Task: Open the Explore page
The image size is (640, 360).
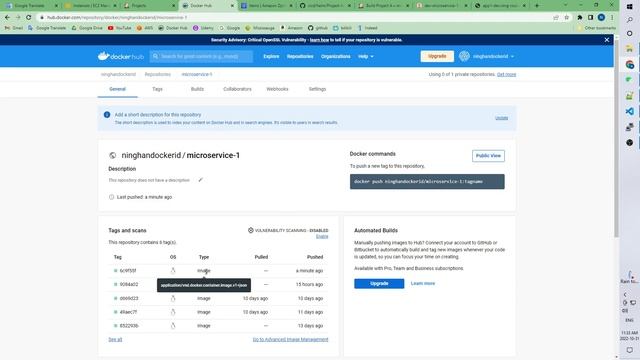Action: point(271,56)
